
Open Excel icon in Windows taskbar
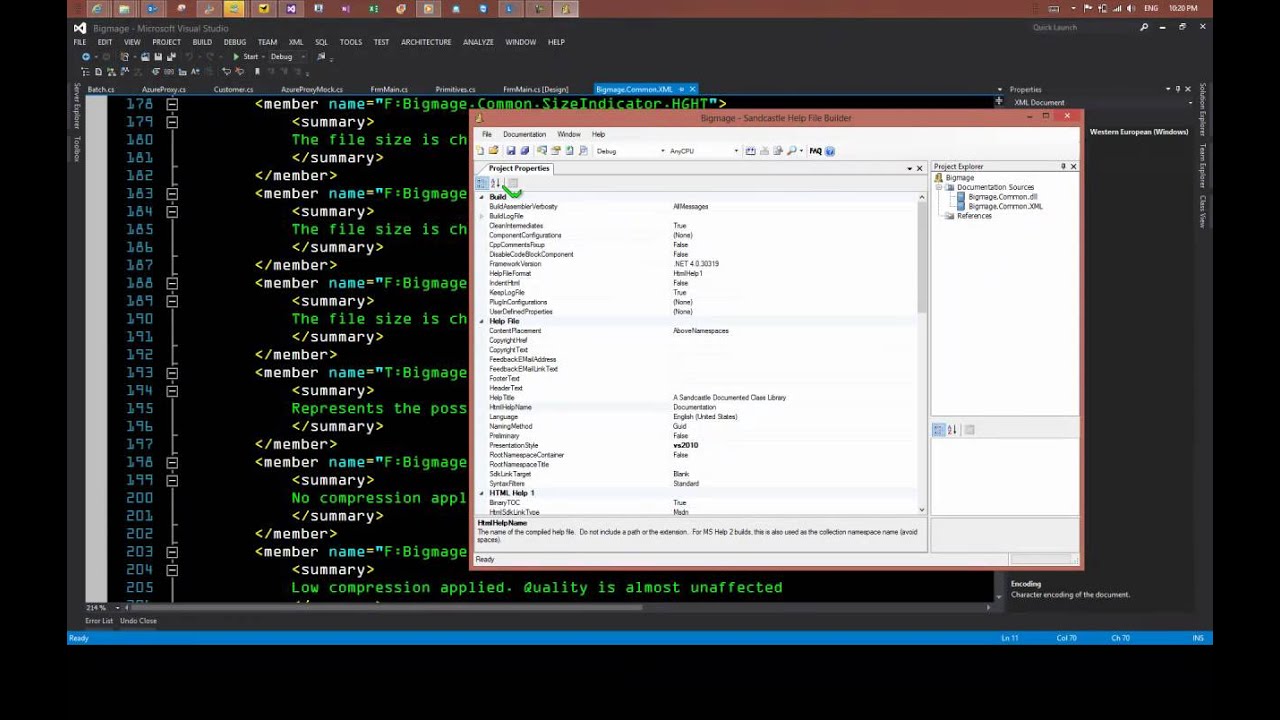point(374,9)
